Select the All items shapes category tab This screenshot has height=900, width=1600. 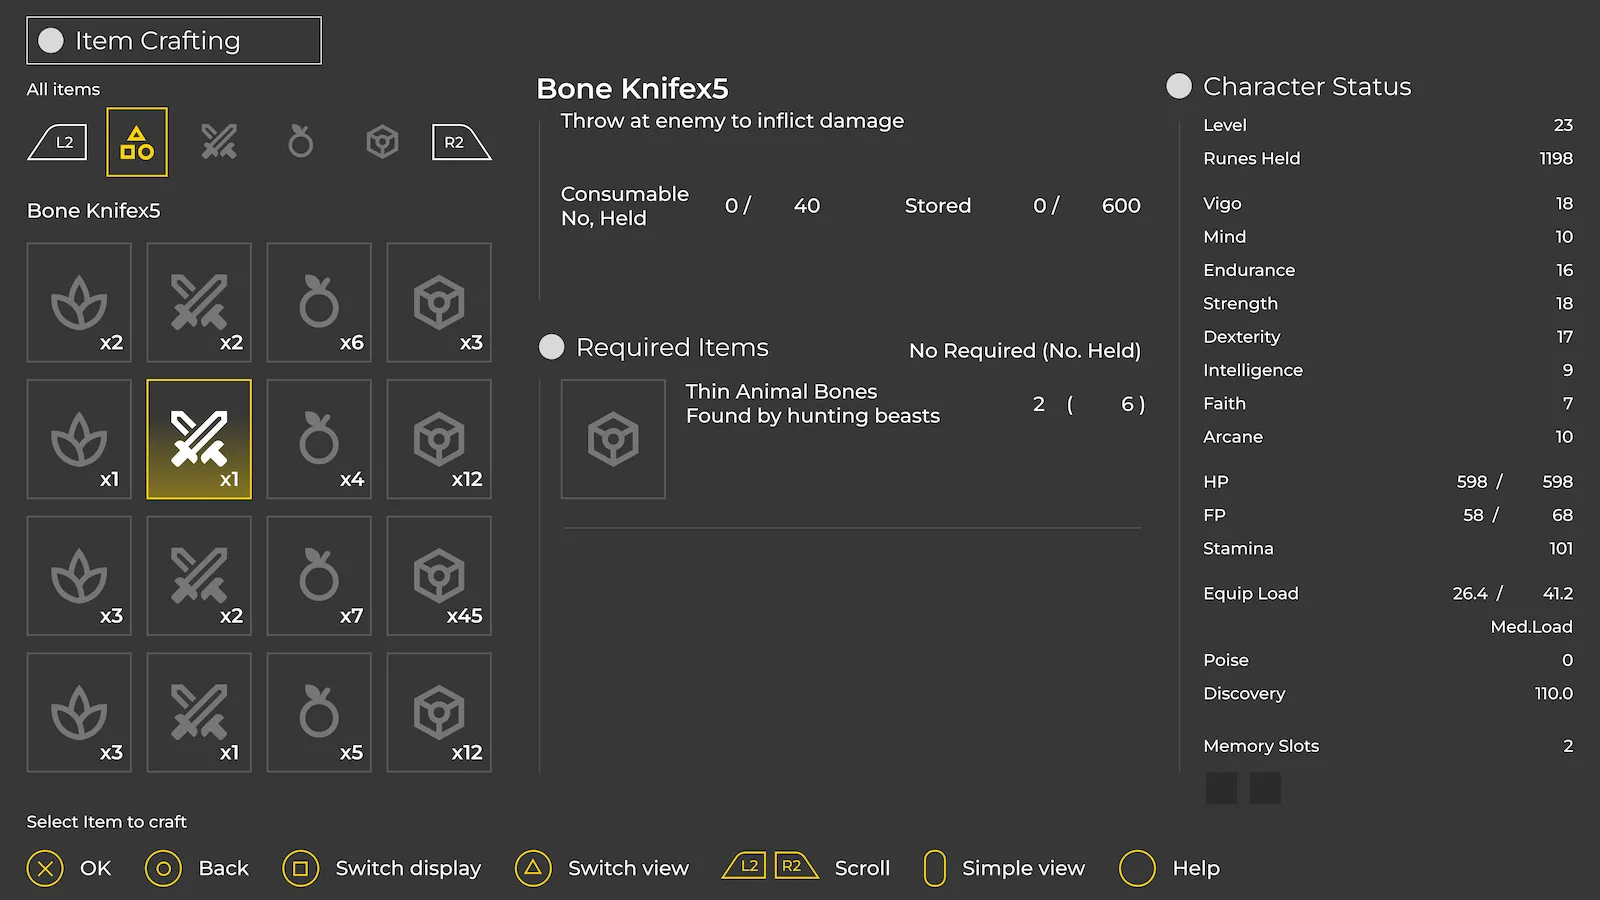pos(137,142)
